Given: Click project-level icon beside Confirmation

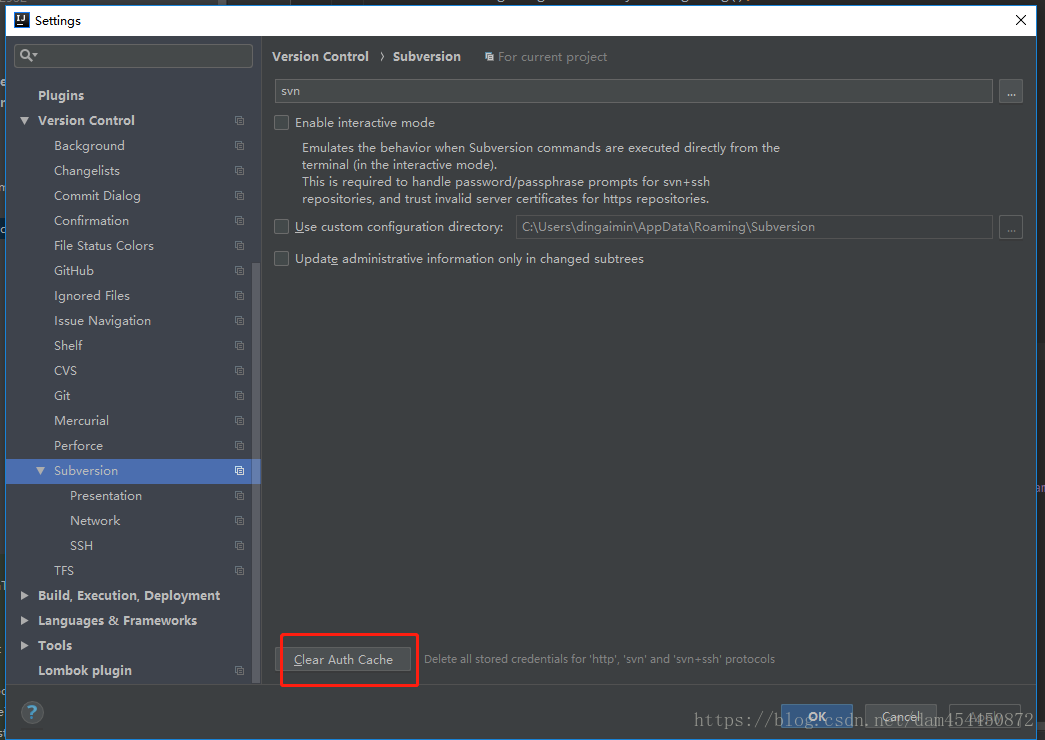Looking at the screenshot, I should pos(239,221).
